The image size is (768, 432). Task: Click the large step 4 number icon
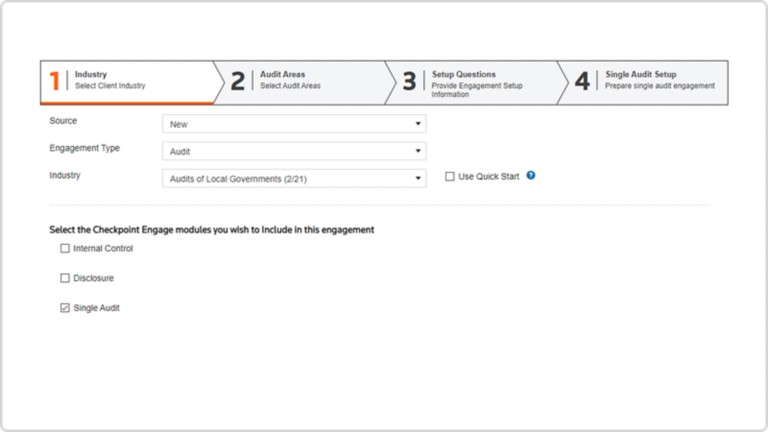tap(582, 81)
